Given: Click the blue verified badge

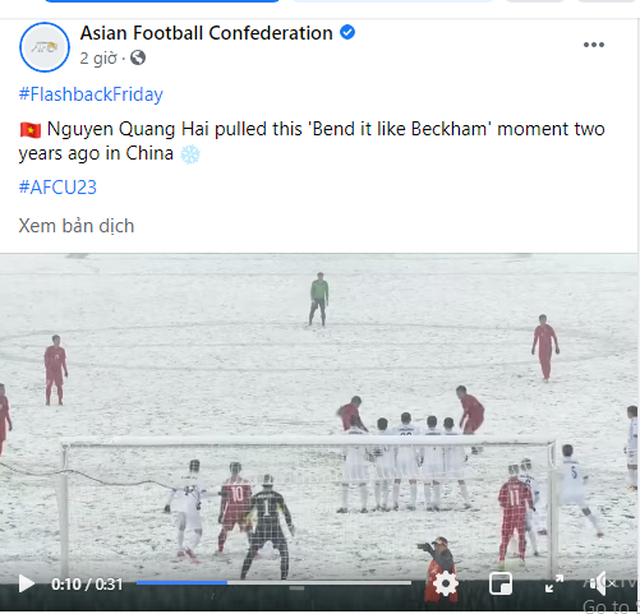Looking at the screenshot, I should point(347,32).
